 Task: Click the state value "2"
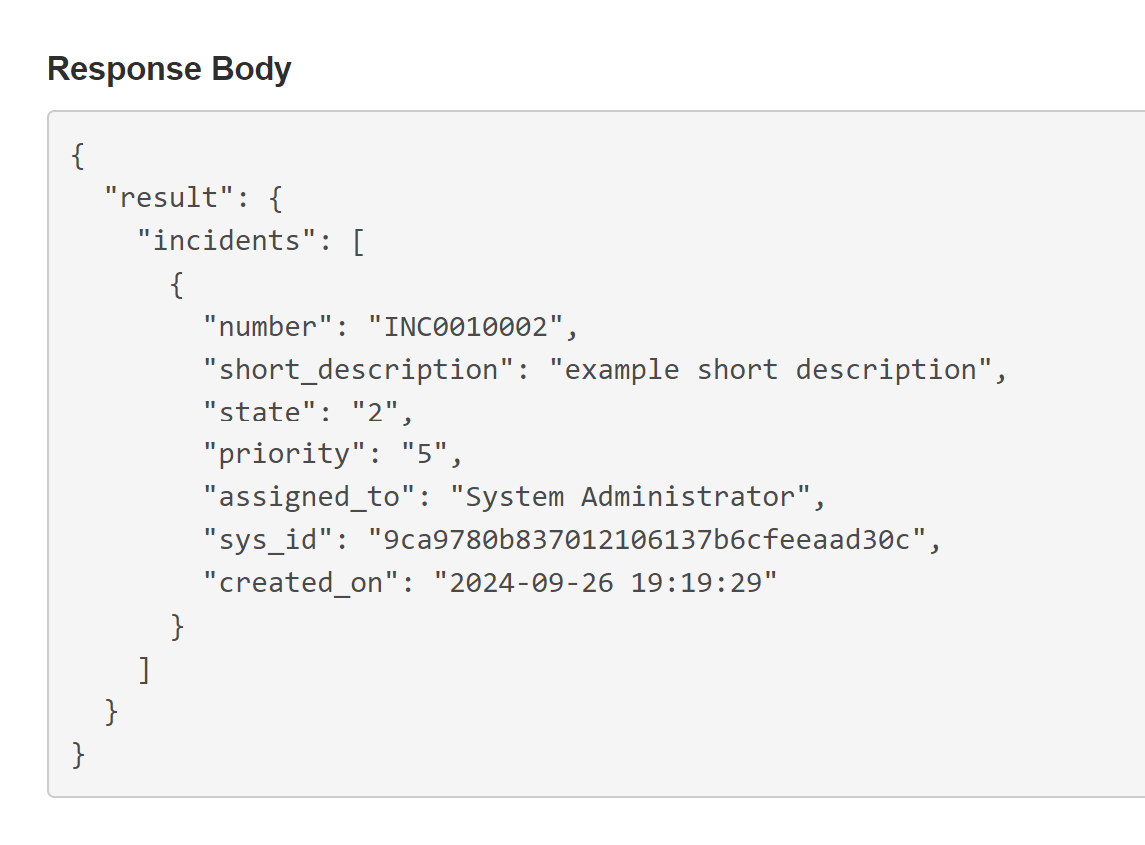click(x=375, y=412)
